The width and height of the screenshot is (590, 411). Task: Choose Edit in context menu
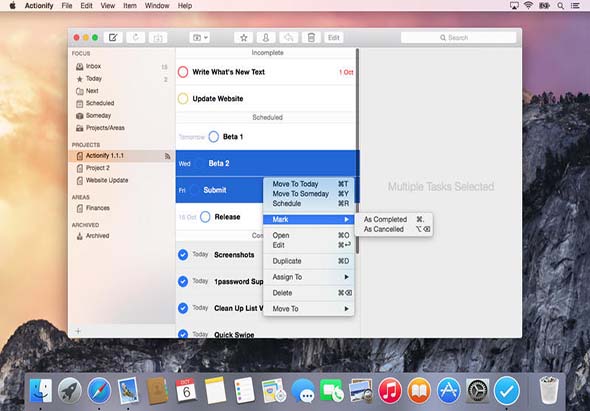[x=308, y=245]
